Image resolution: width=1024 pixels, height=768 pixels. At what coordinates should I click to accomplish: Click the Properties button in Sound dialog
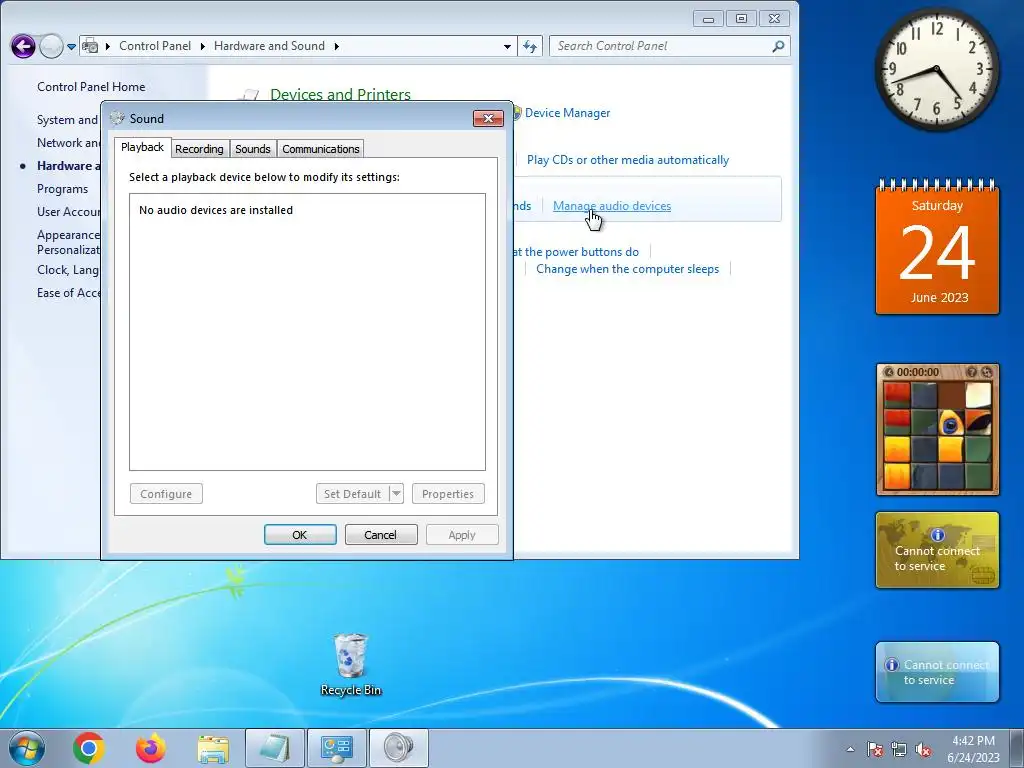coord(448,494)
